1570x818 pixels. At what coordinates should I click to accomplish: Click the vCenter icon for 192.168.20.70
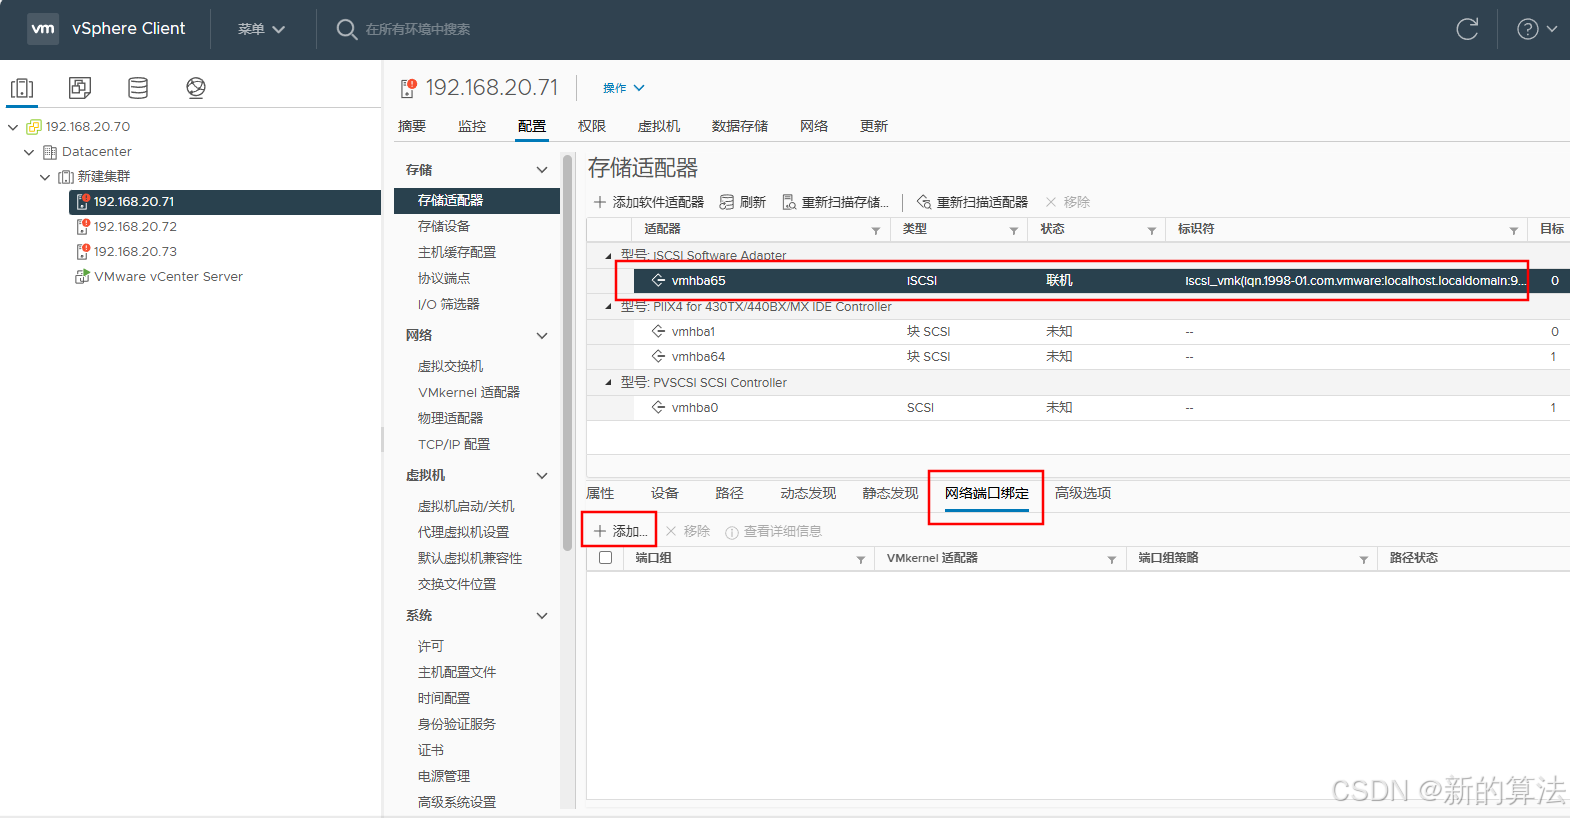click(x=34, y=127)
